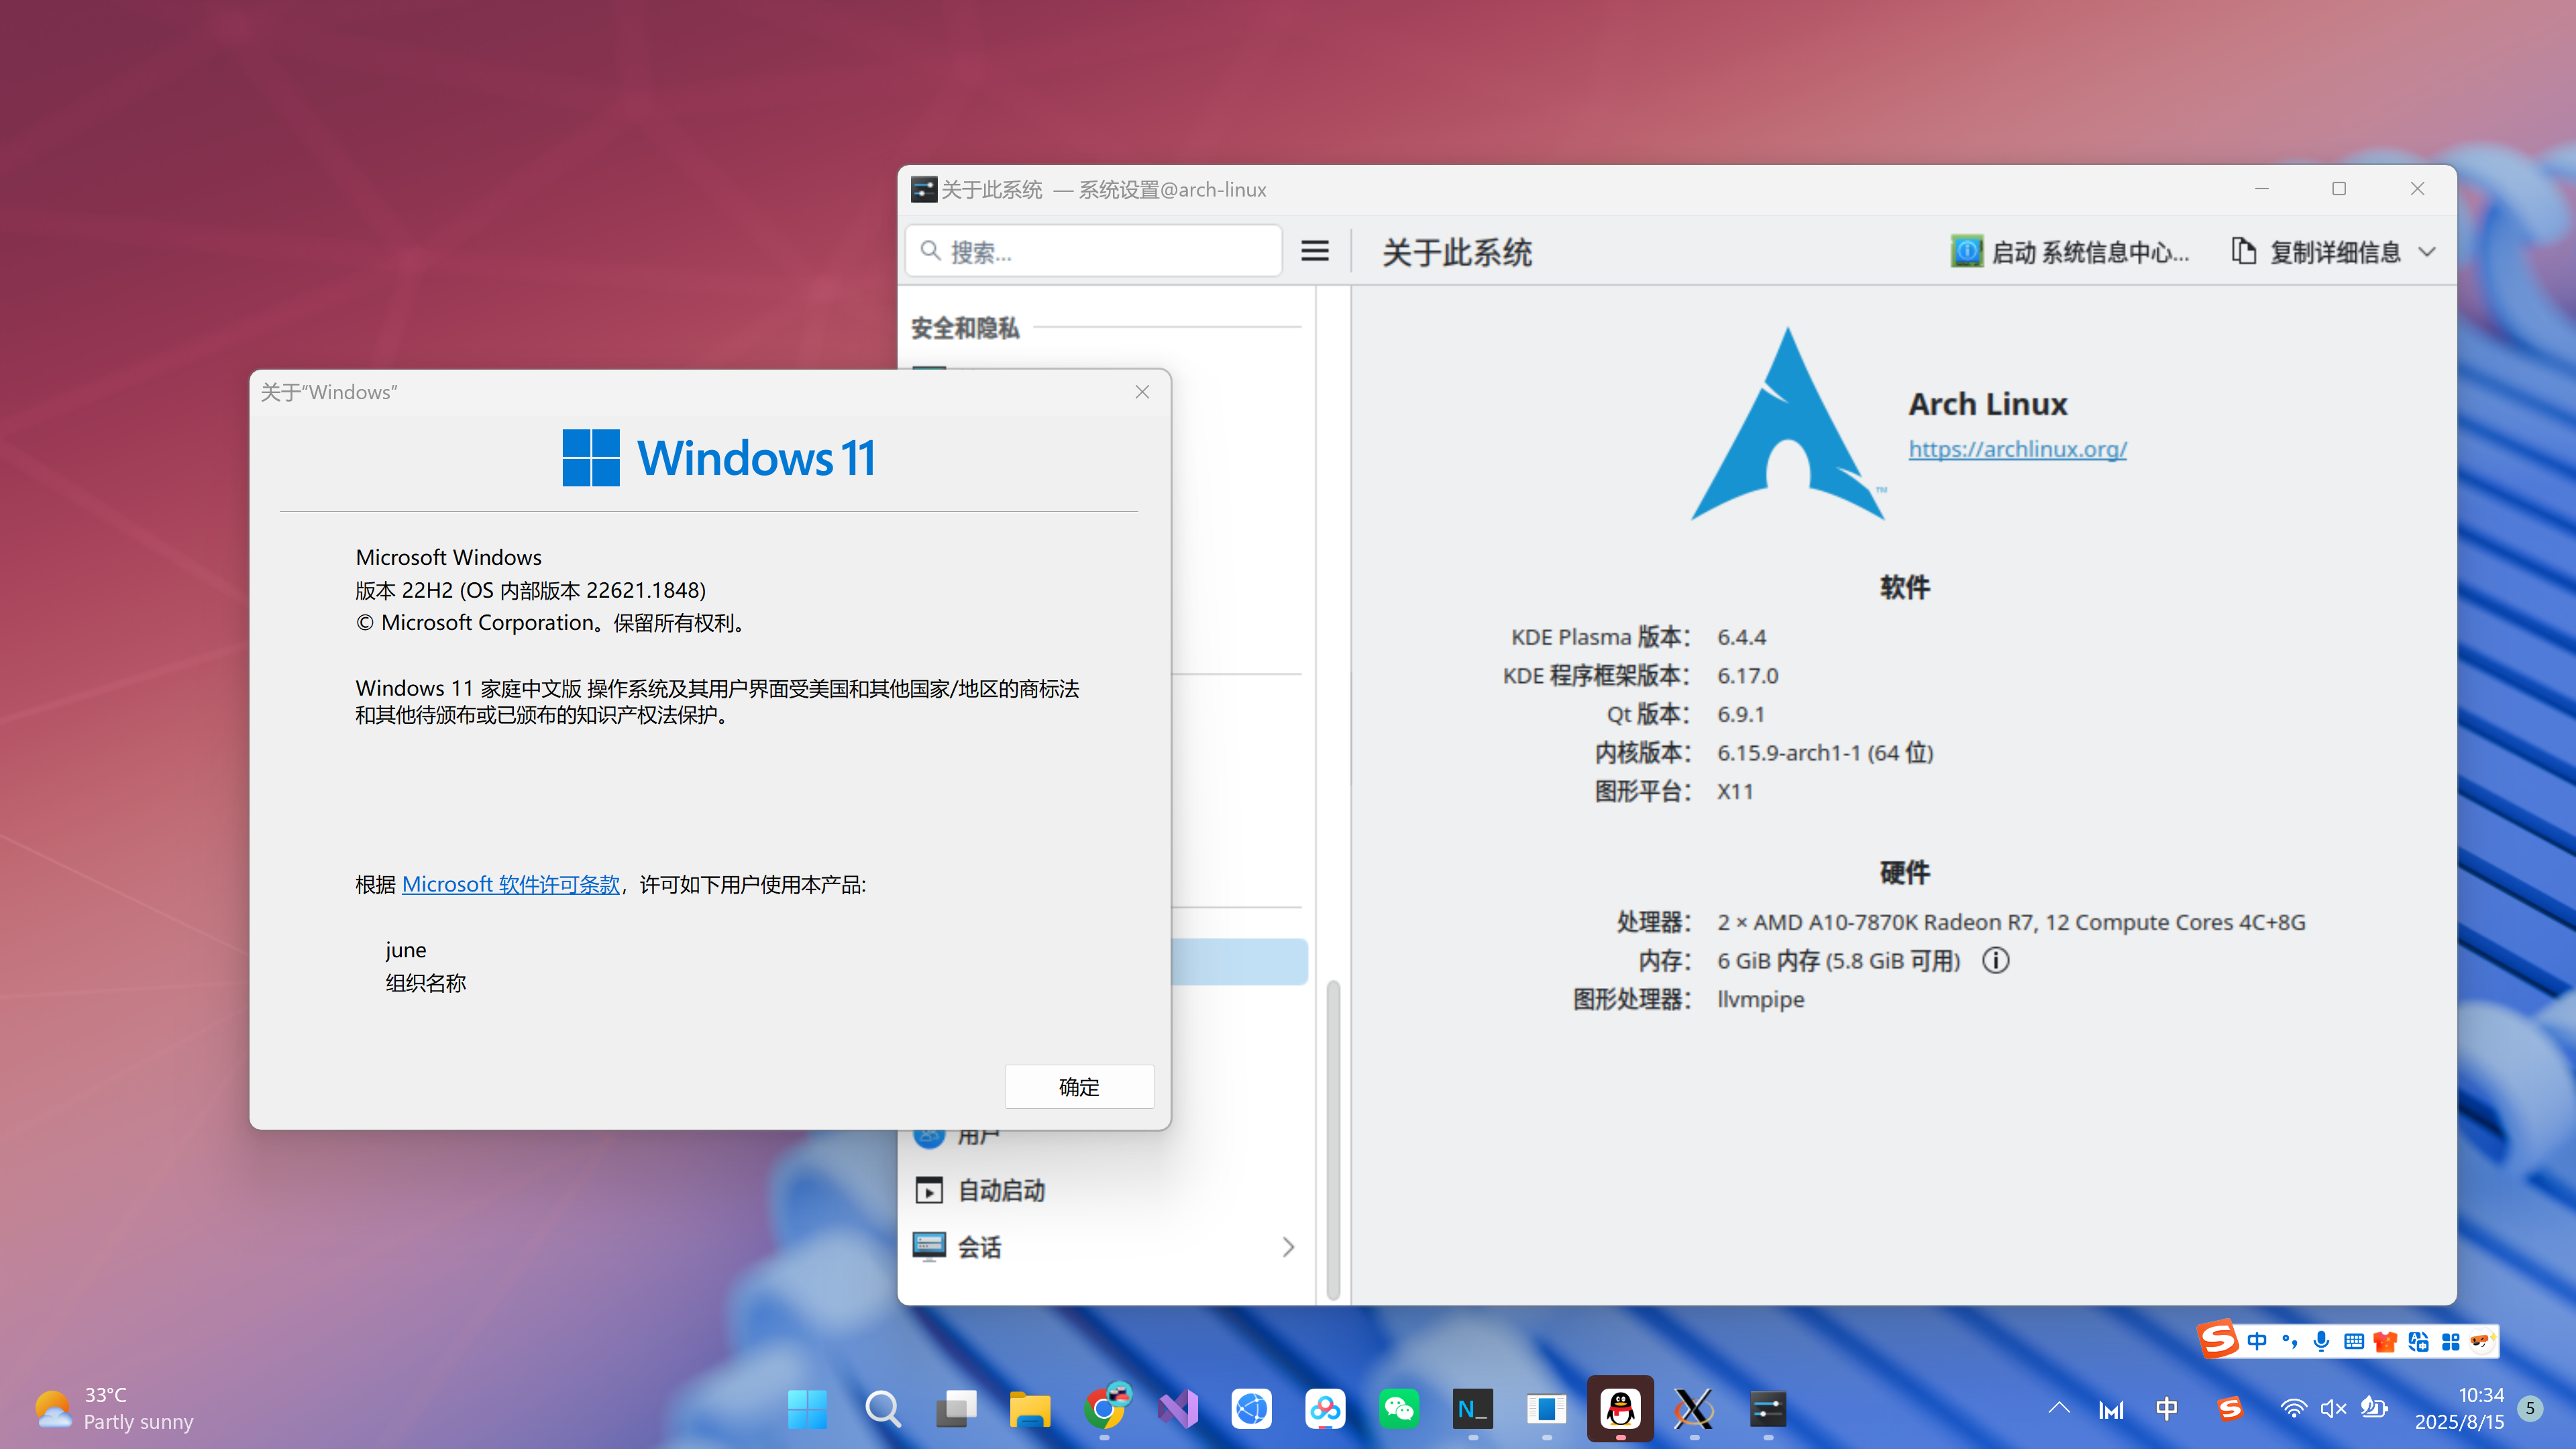Image resolution: width=2576 pixels, height=1449 pixels.
Task: Open Task View on taskbar
Action: coord(956,1409)
